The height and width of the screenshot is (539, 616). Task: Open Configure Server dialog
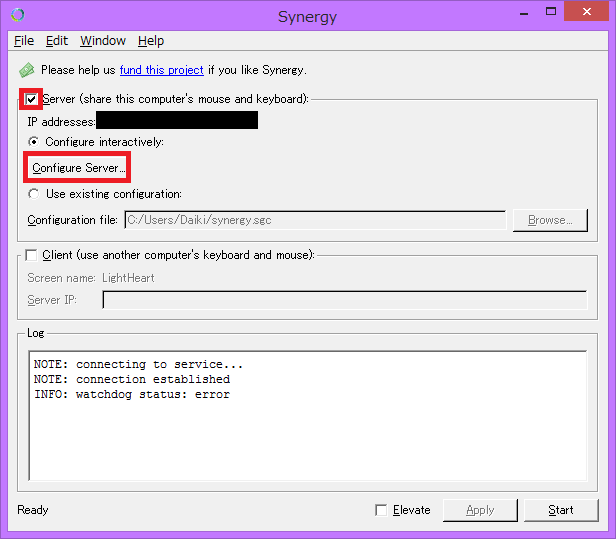77,167
